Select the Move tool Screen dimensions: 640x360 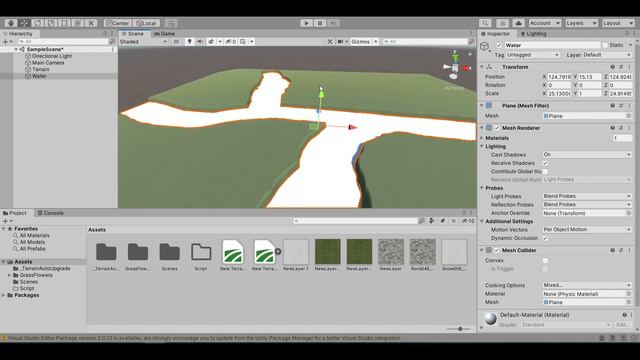click(24, 23)
